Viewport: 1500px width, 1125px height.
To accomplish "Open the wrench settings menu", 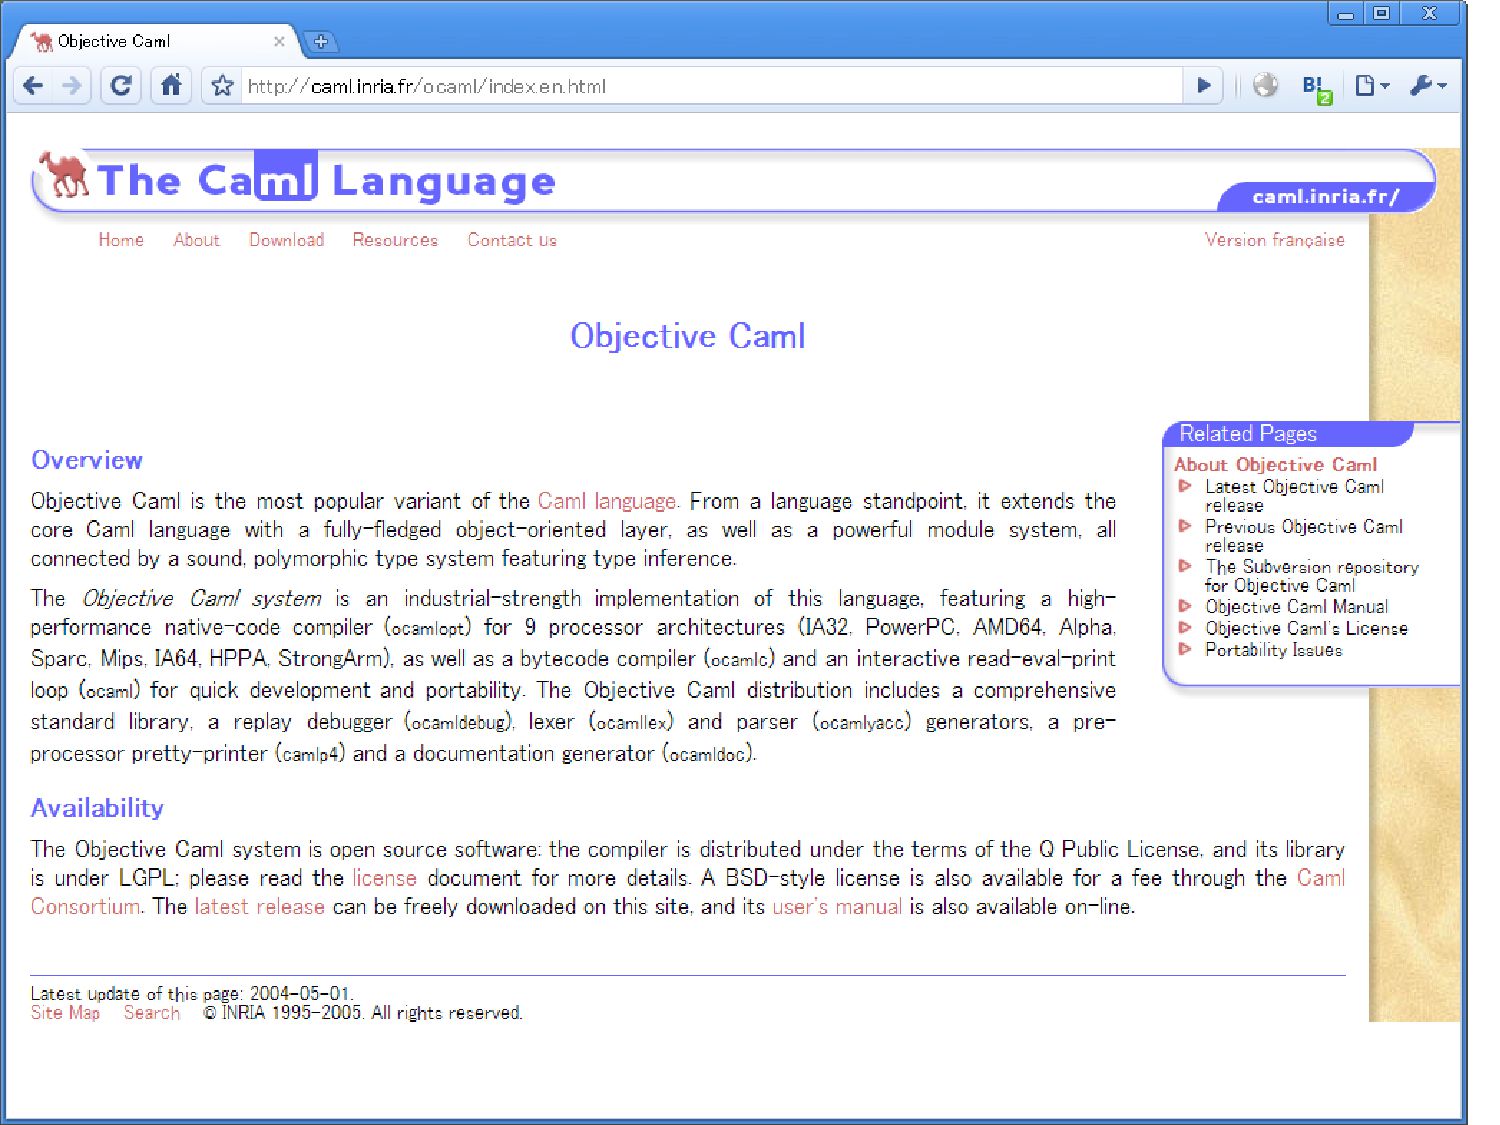I will 1428,86.
